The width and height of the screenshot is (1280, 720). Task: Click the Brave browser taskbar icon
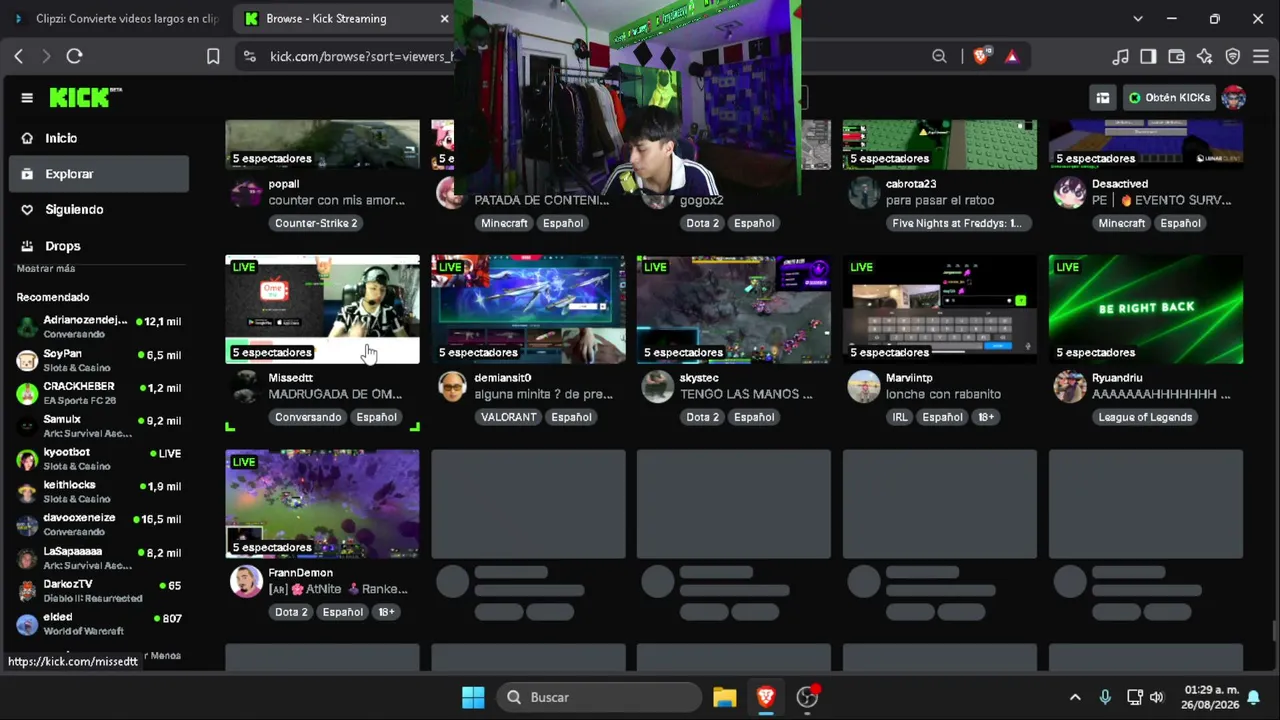point(766,697)
